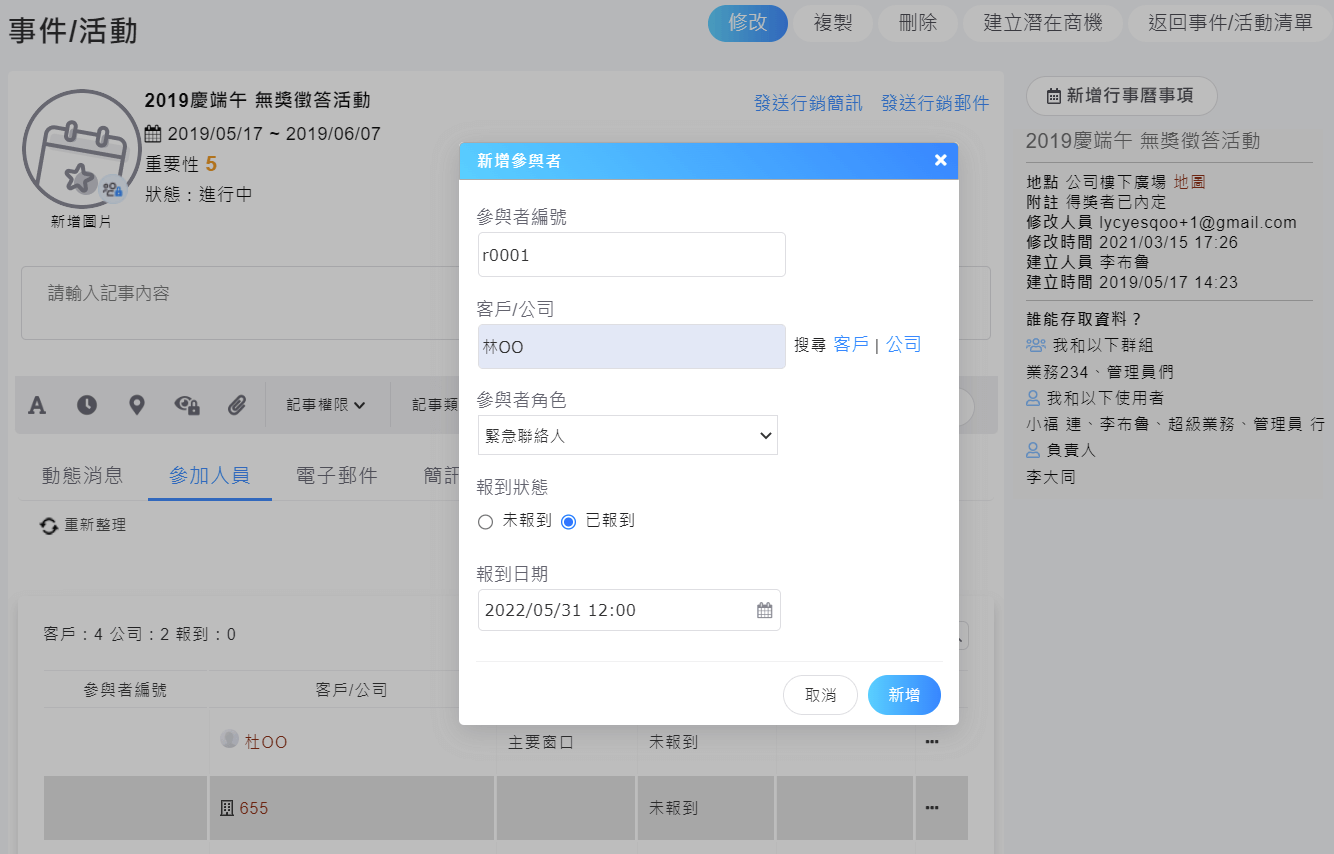This screenshot has width=1334, height=854.
Task: Switch to the 電子郵件 tab
Action: (x=337, y=476)
